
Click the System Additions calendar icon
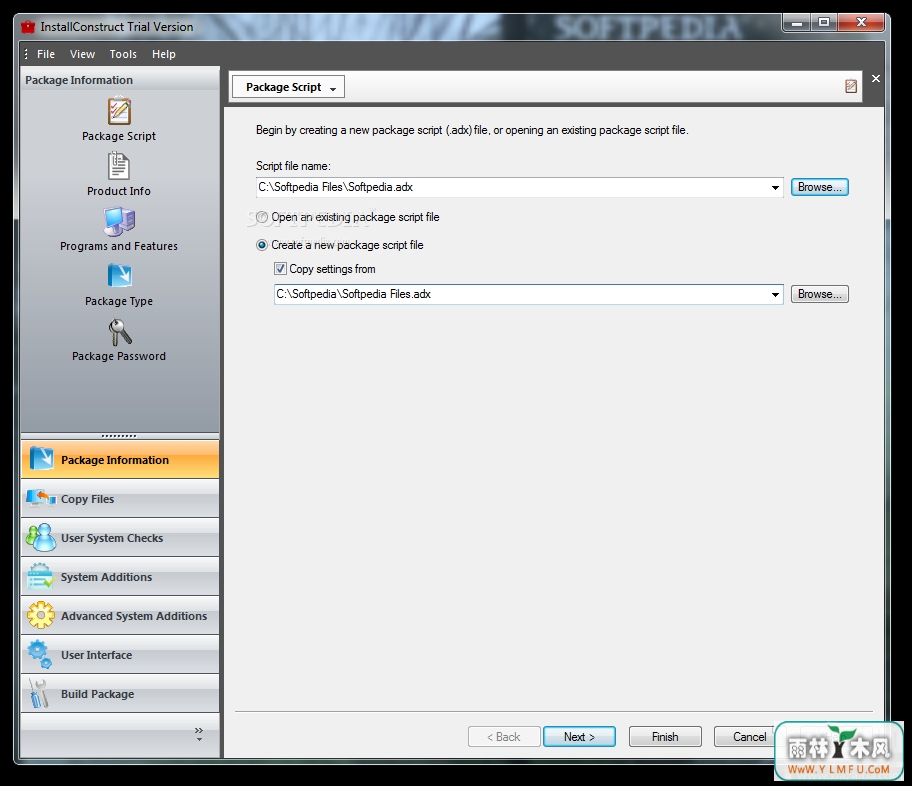point(41,577)
